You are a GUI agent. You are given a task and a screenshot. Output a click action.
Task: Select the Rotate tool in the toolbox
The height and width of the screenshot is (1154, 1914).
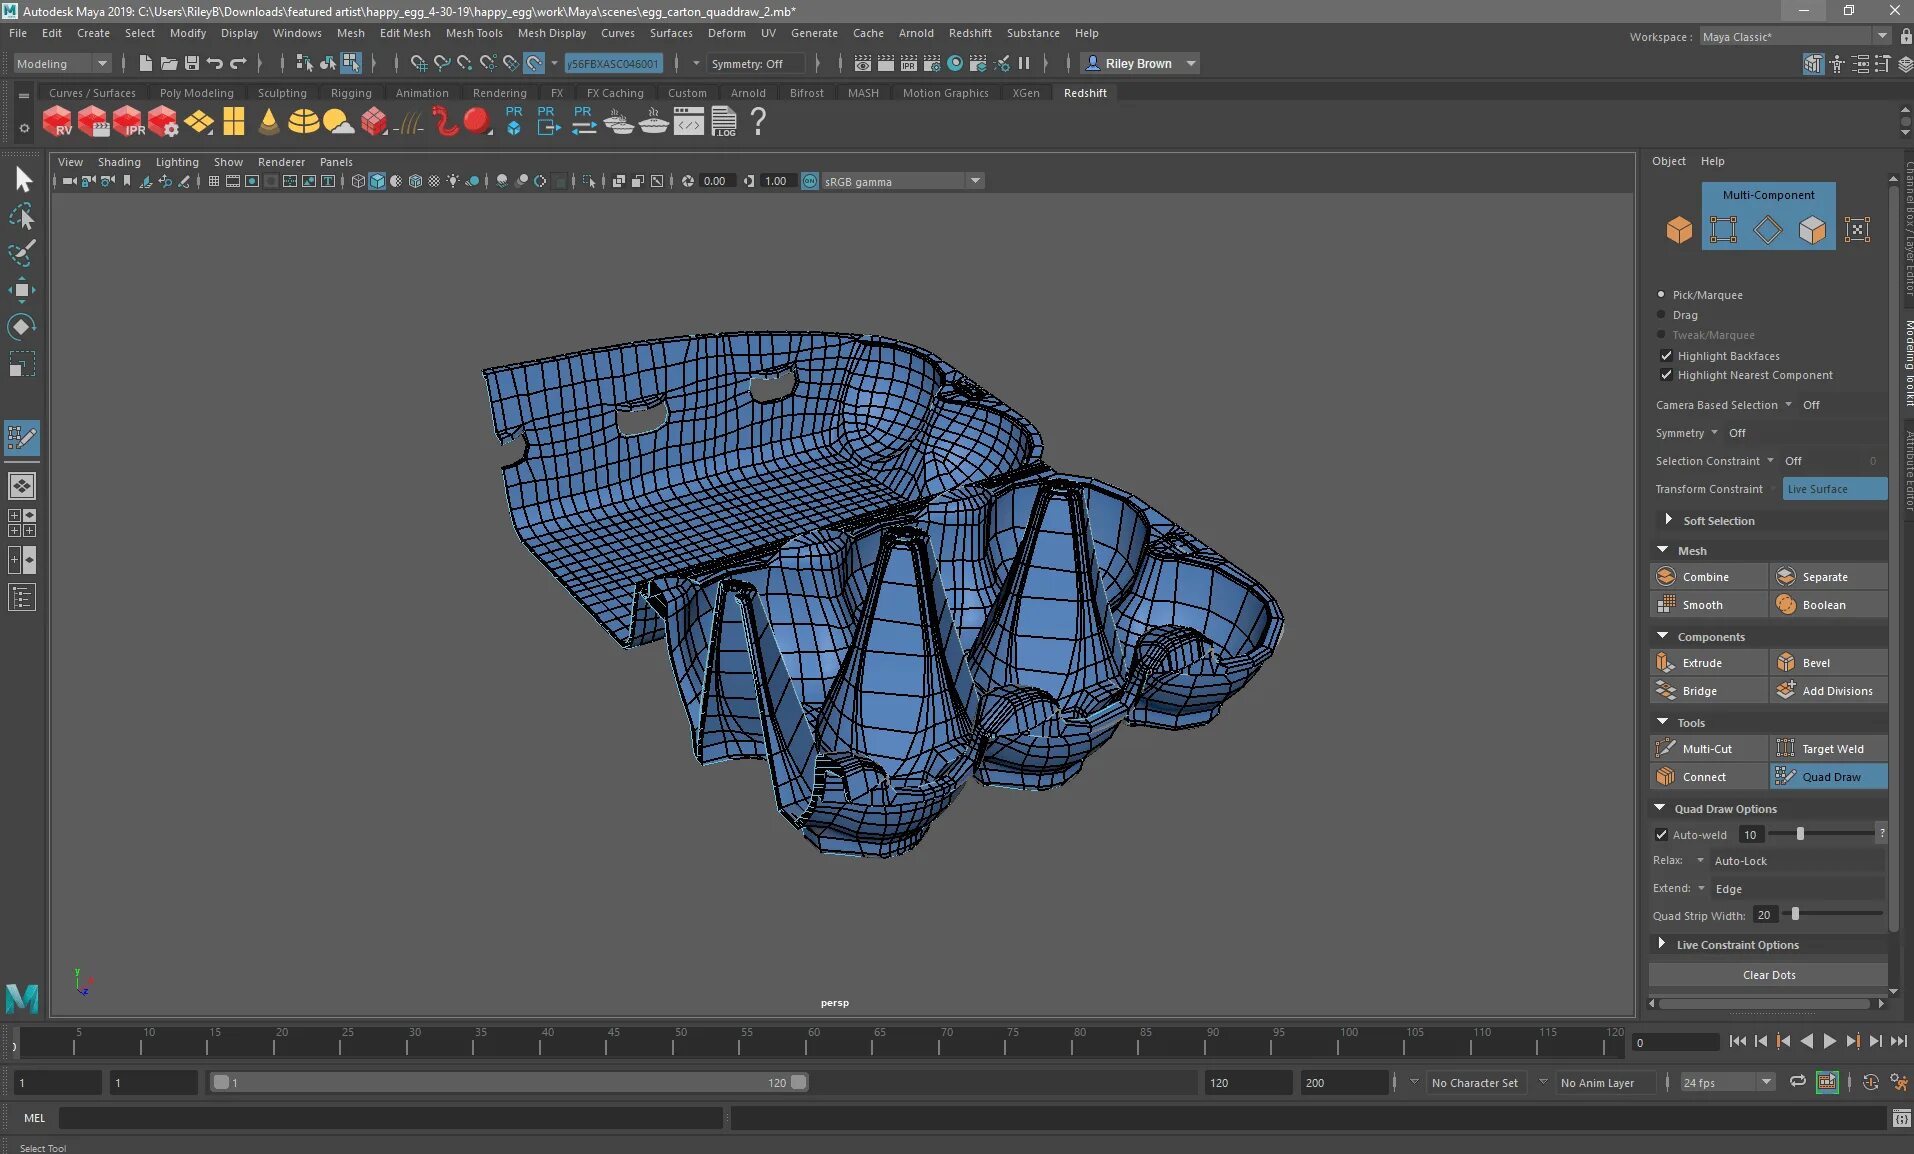pyautogui.click(x=21, y=327)
